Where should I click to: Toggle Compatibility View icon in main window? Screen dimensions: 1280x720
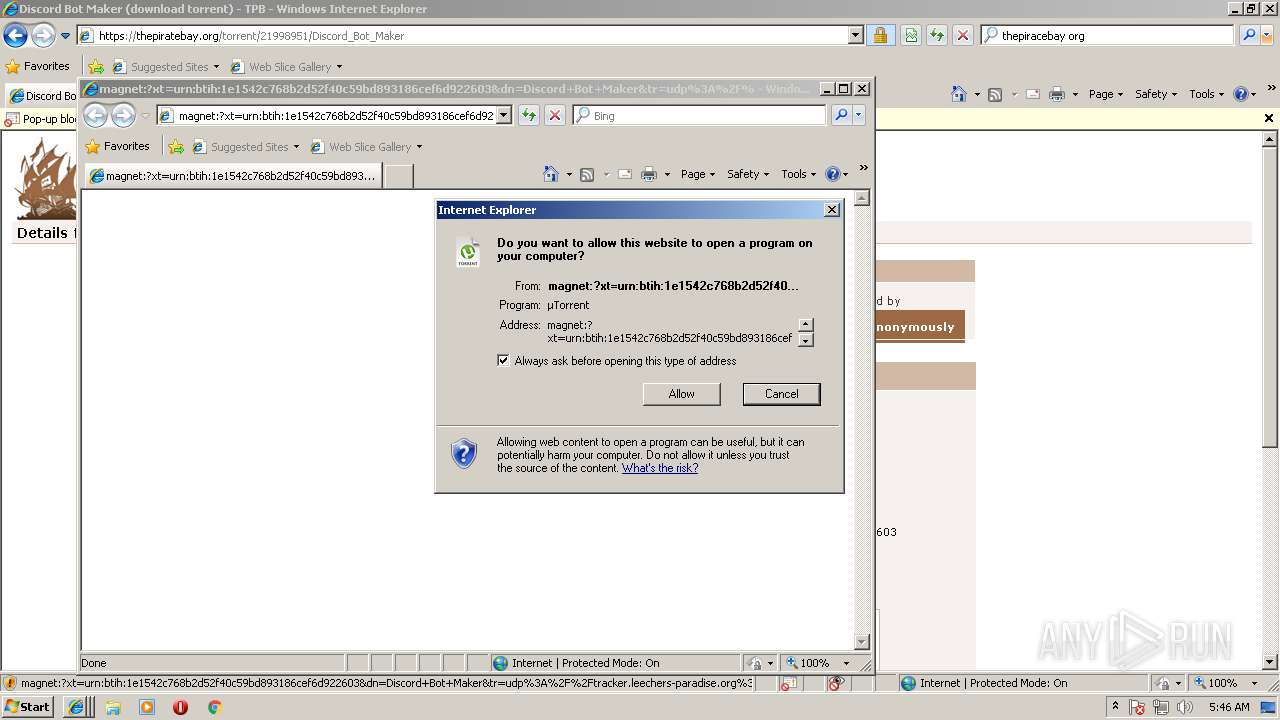(x=911, y=35)
